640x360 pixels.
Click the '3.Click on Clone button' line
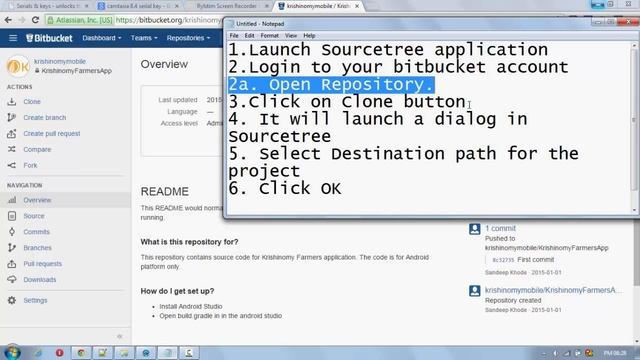click(347, 102)
